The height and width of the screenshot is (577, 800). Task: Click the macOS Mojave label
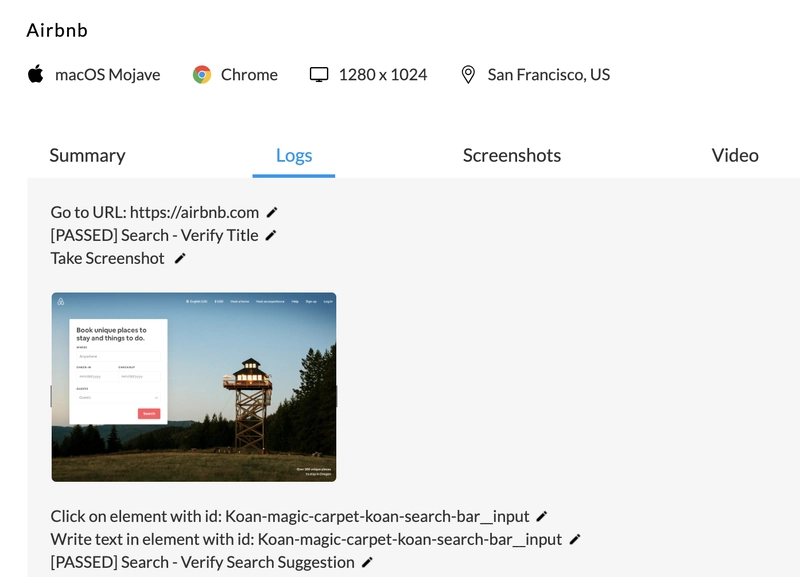pyautogui.click(x=108, y=75)
